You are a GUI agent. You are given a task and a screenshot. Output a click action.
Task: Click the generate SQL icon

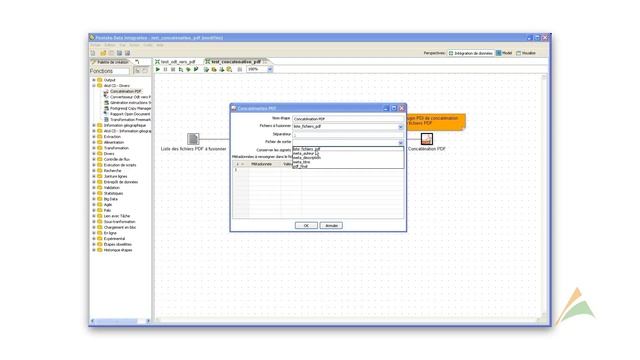tap(222, 69)
